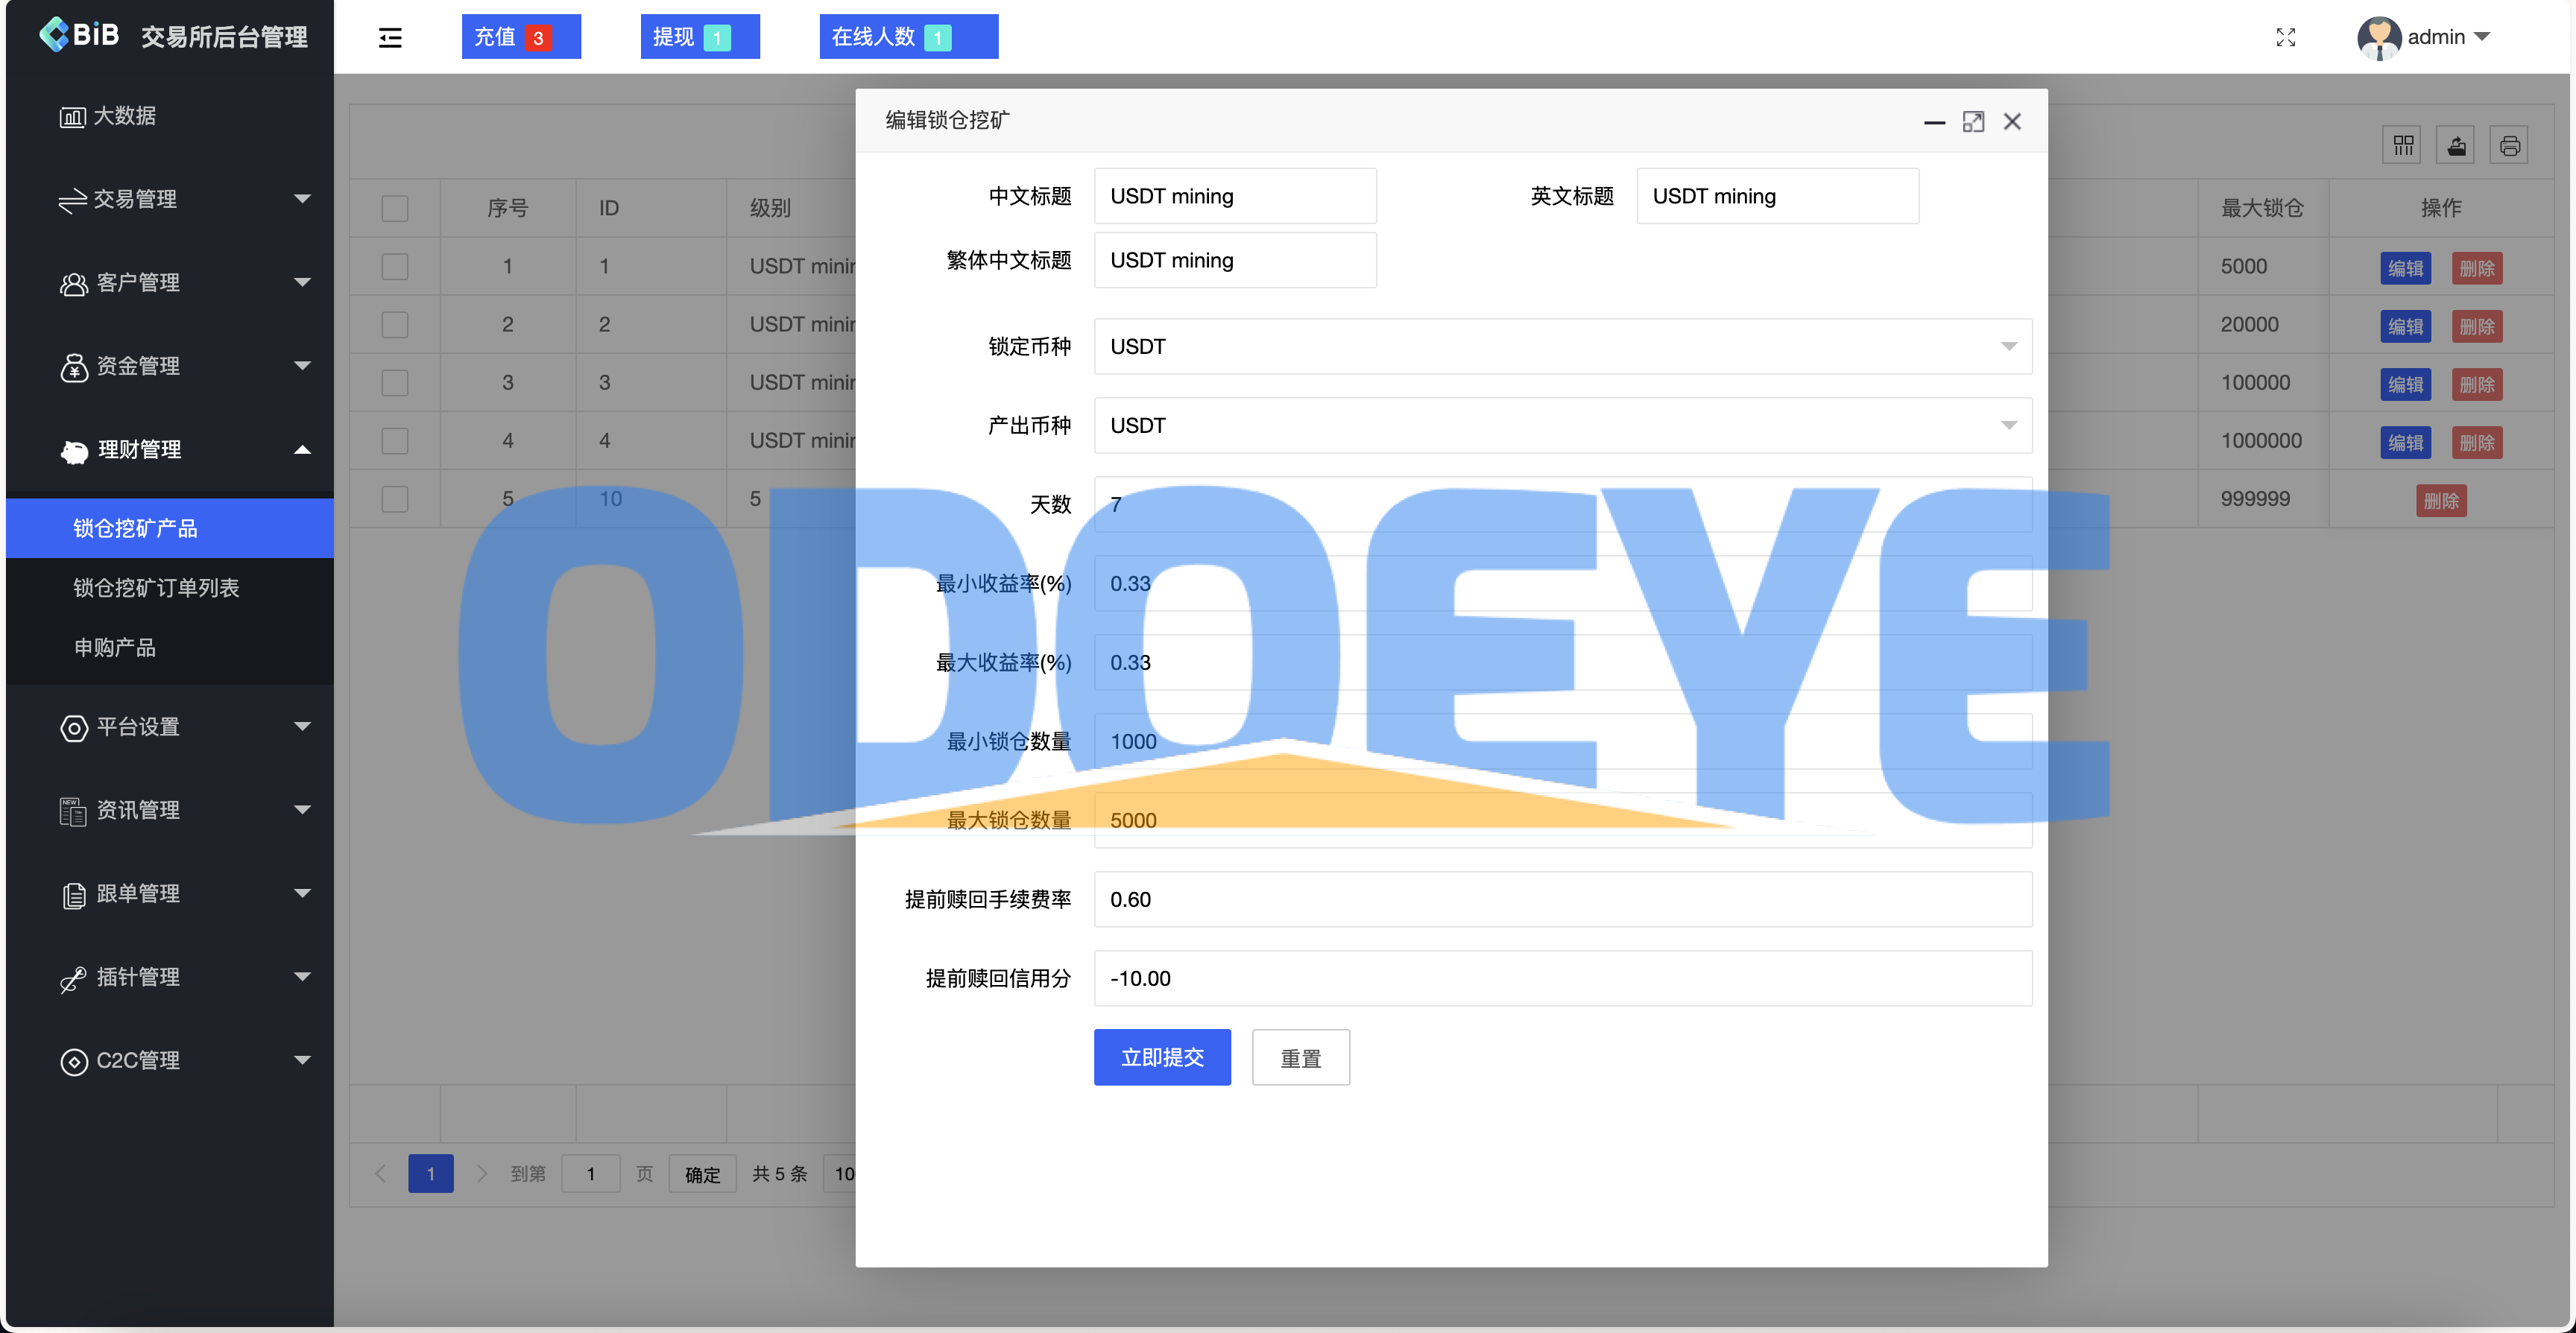The height and width of the screenshot is (1333, 2576).
Task: Expand the 资金管理 menu arrow
Action: pos(302,366)
